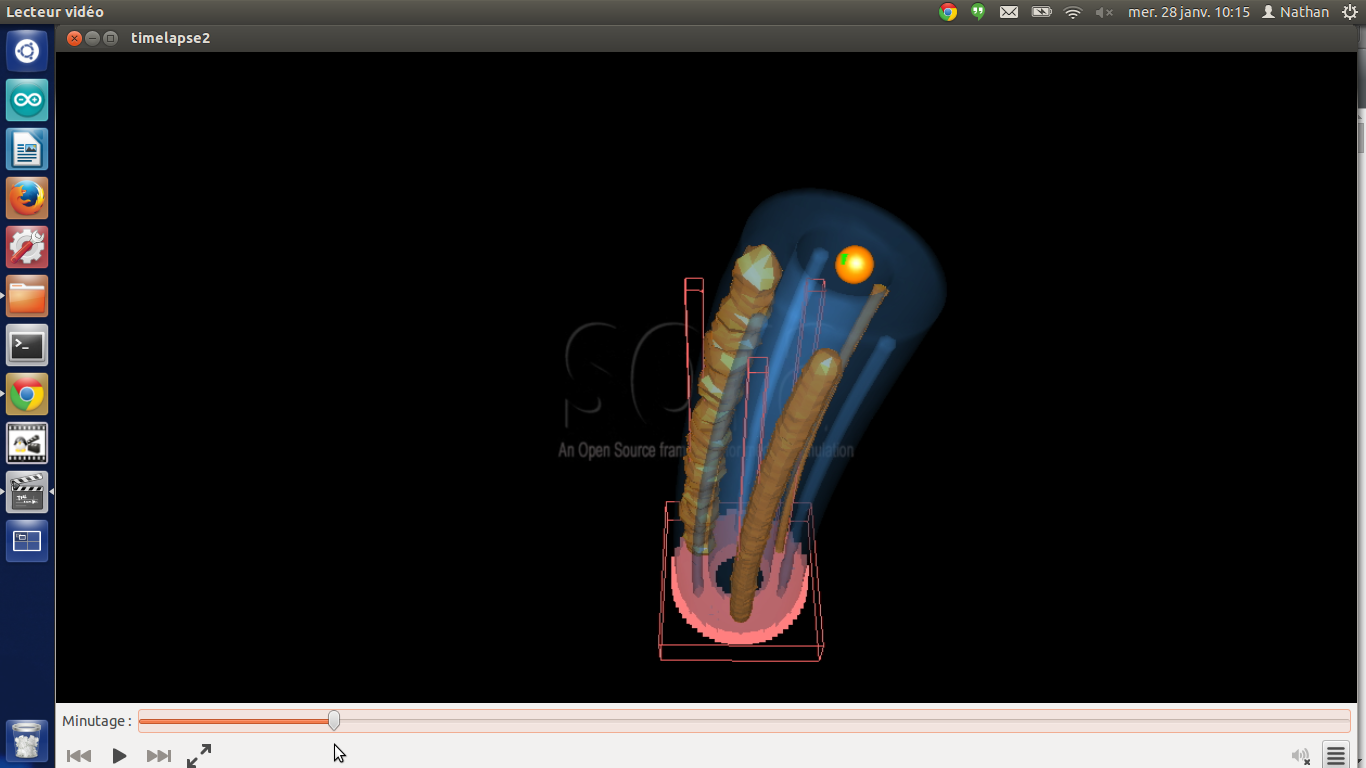Screen dimensions: 1366x768
Task: Open the Nathan user menu
Action: tap(1295, 12)
